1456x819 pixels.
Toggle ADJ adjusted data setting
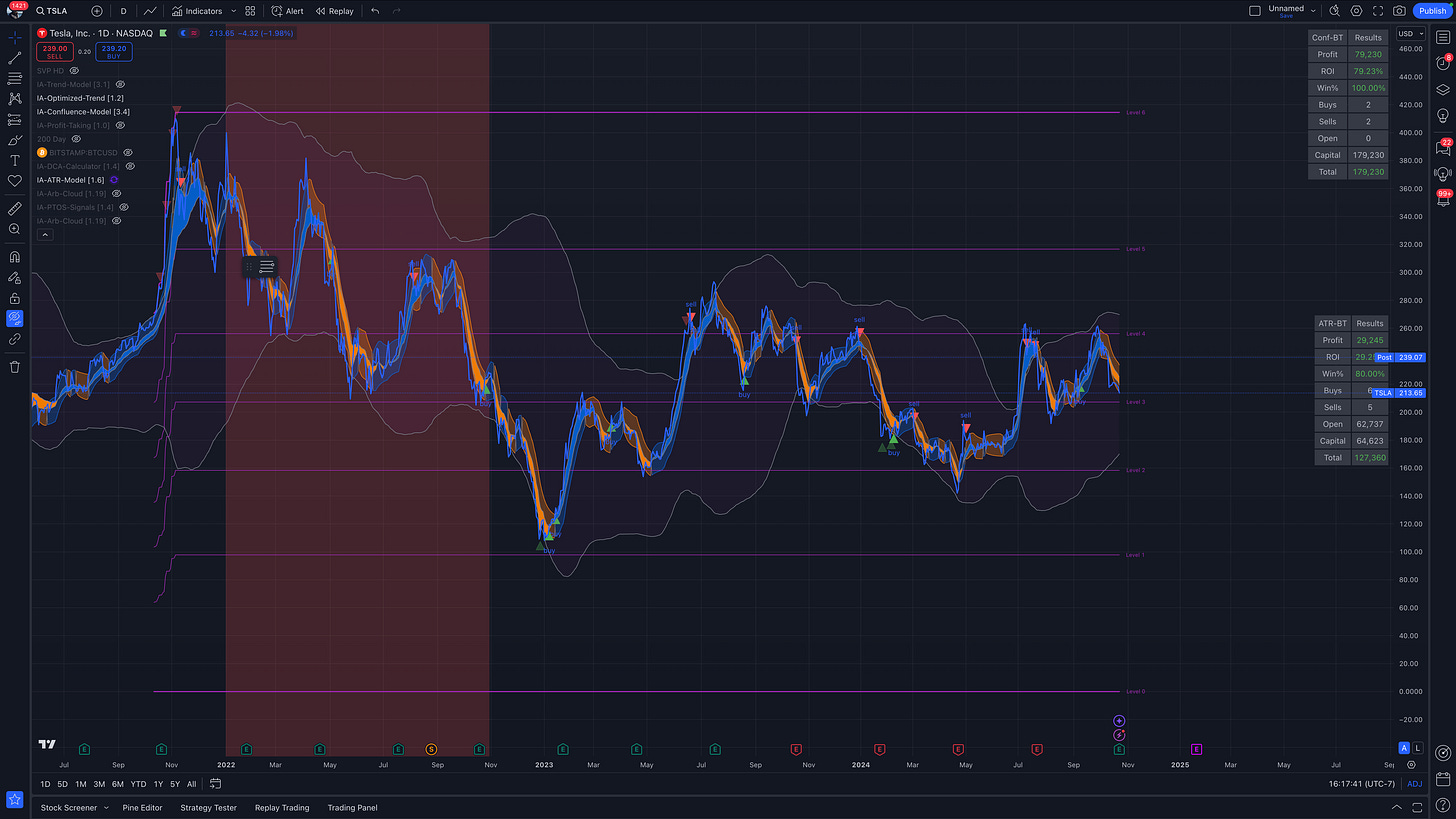tap(1414, 783)
